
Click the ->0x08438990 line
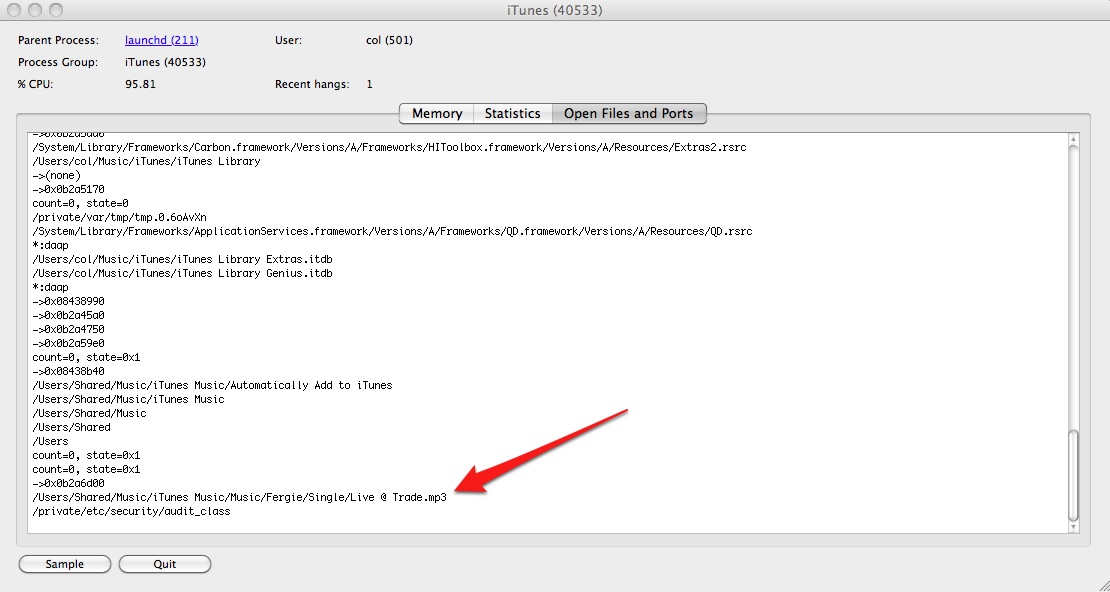tap(69, 302)
